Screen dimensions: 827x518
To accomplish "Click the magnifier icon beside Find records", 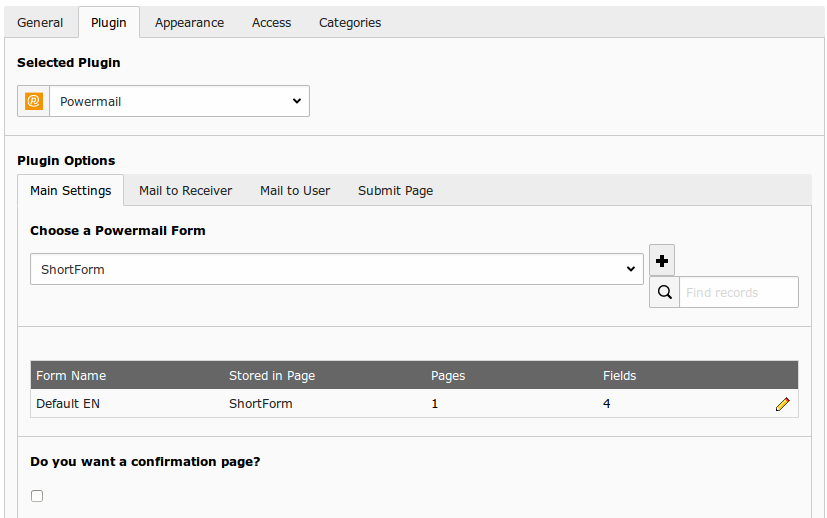I will click(x=665, y=292).
